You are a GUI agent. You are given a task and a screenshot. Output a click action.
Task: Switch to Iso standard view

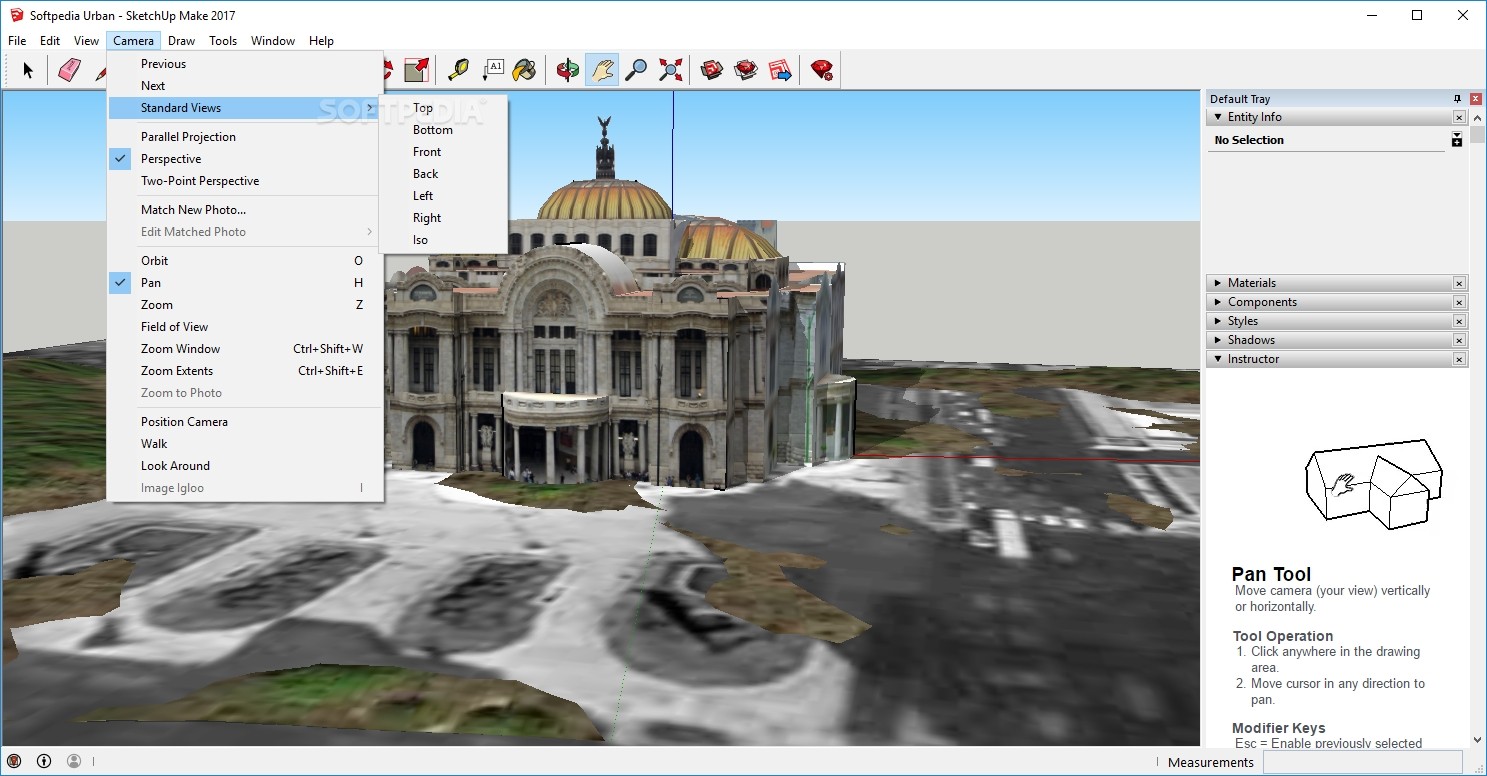click(x=444, y=240)
